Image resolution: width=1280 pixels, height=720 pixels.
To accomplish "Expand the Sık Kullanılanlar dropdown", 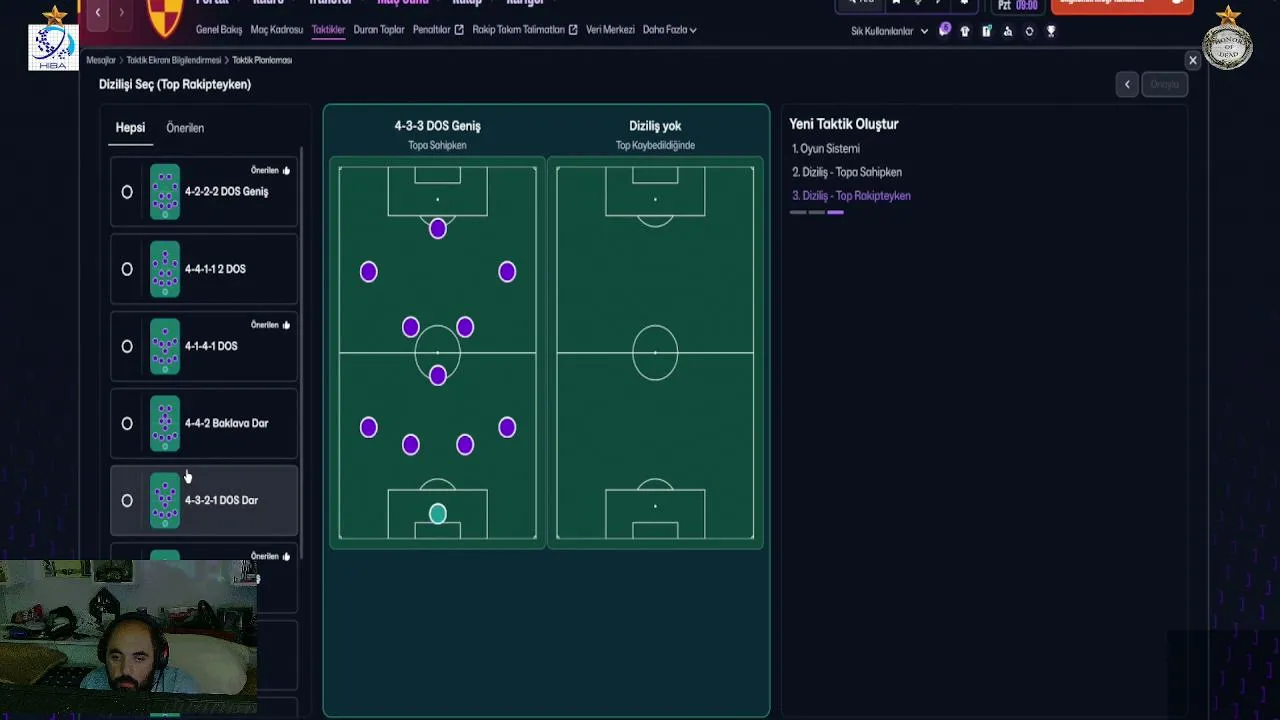I will 889,31.
